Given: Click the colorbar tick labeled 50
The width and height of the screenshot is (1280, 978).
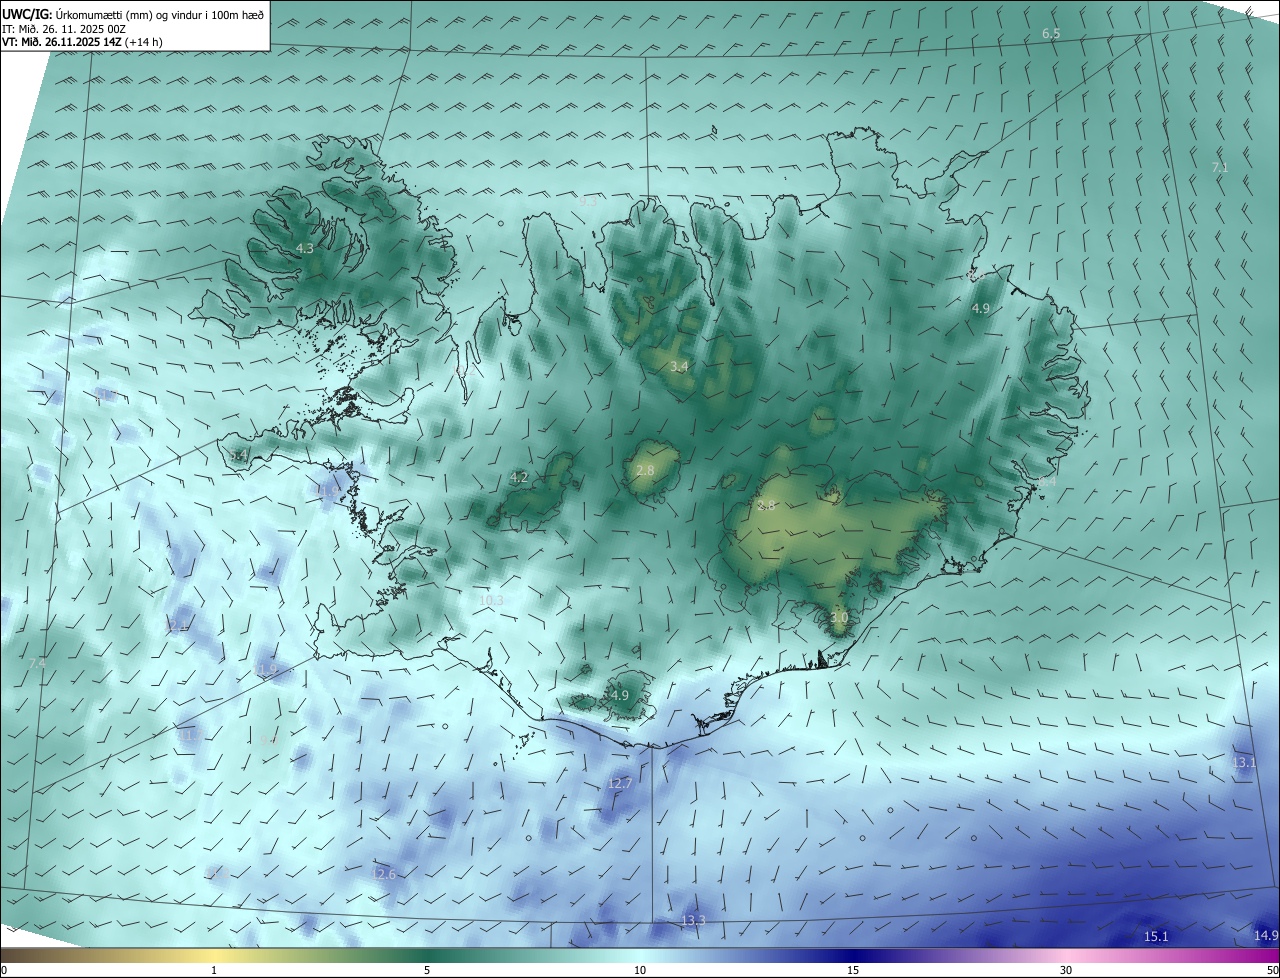Looking at the screenshot, I should (x=1272, y=970).
